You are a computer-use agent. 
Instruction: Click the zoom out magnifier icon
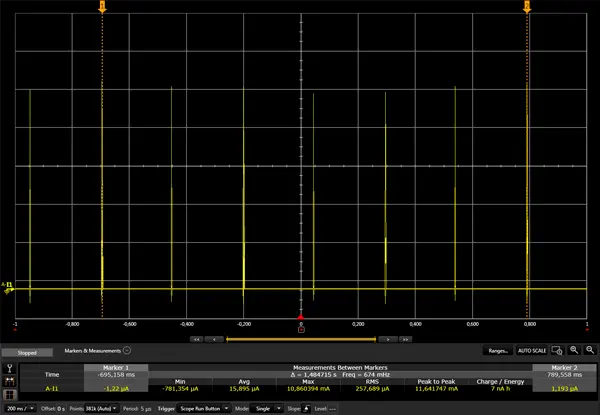pos(590,351)
